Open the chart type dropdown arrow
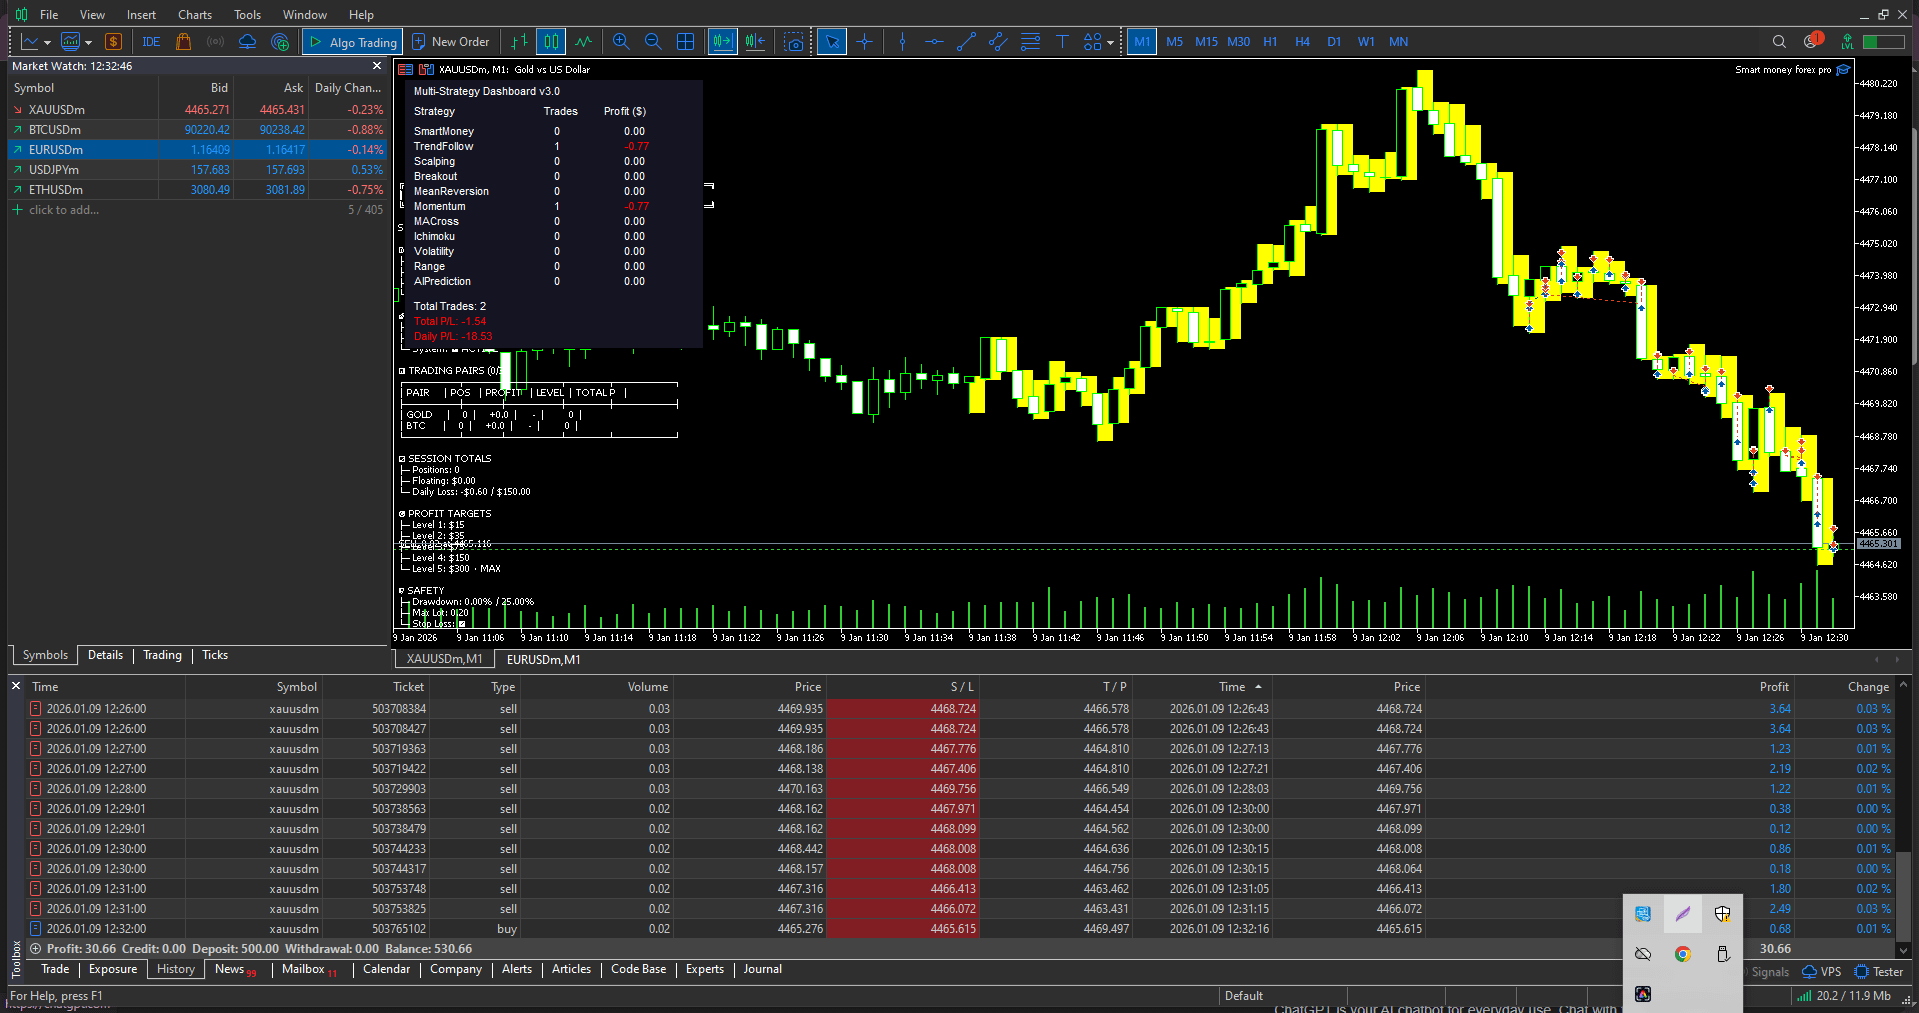 [x=47, y=43]
